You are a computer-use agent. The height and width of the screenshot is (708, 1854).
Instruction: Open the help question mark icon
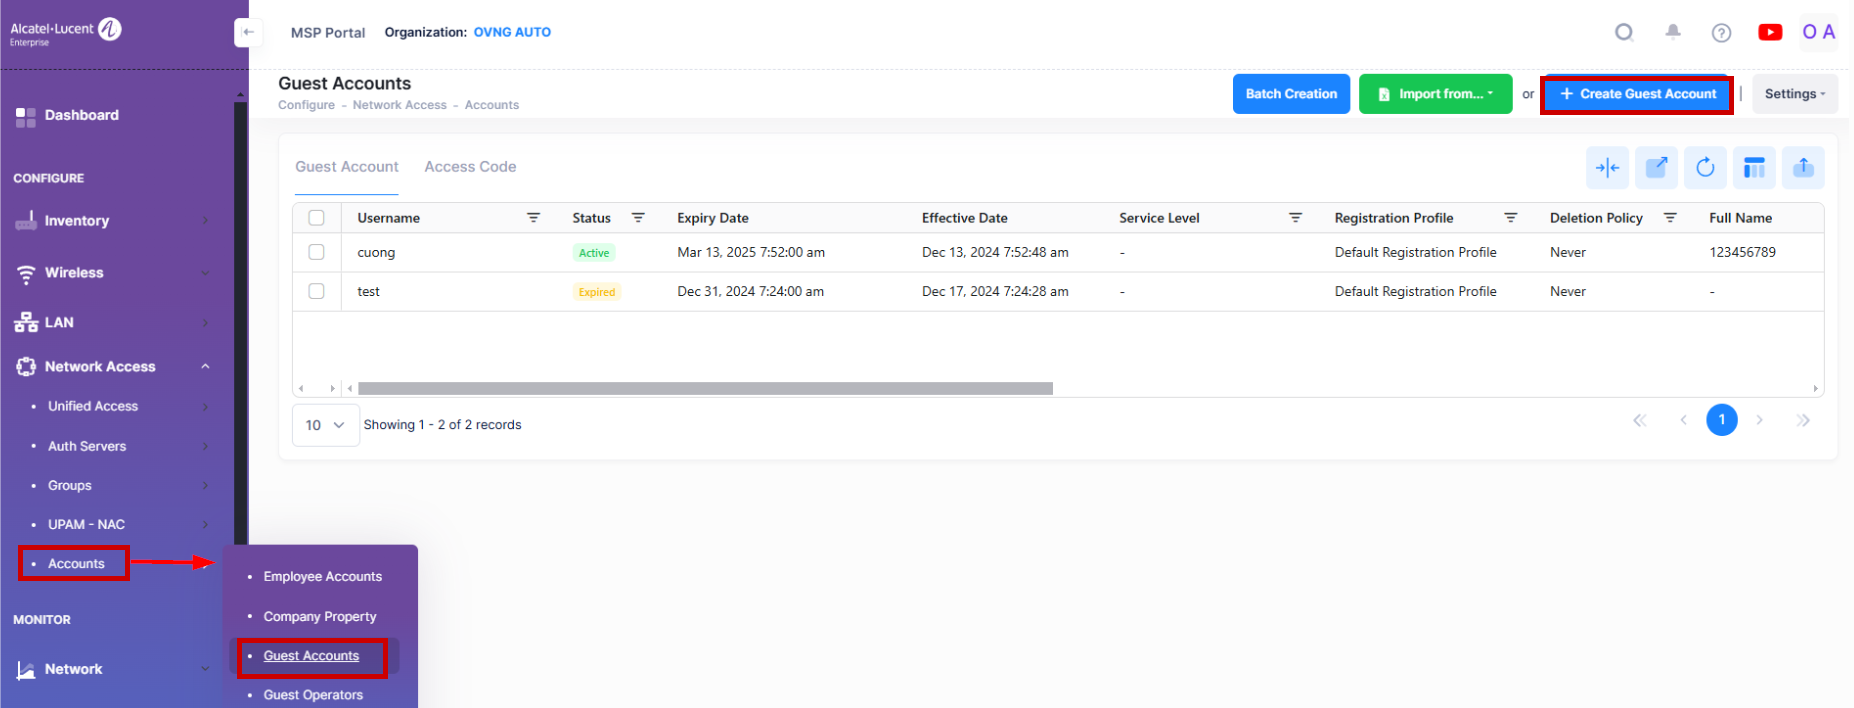click(1721, 33)
